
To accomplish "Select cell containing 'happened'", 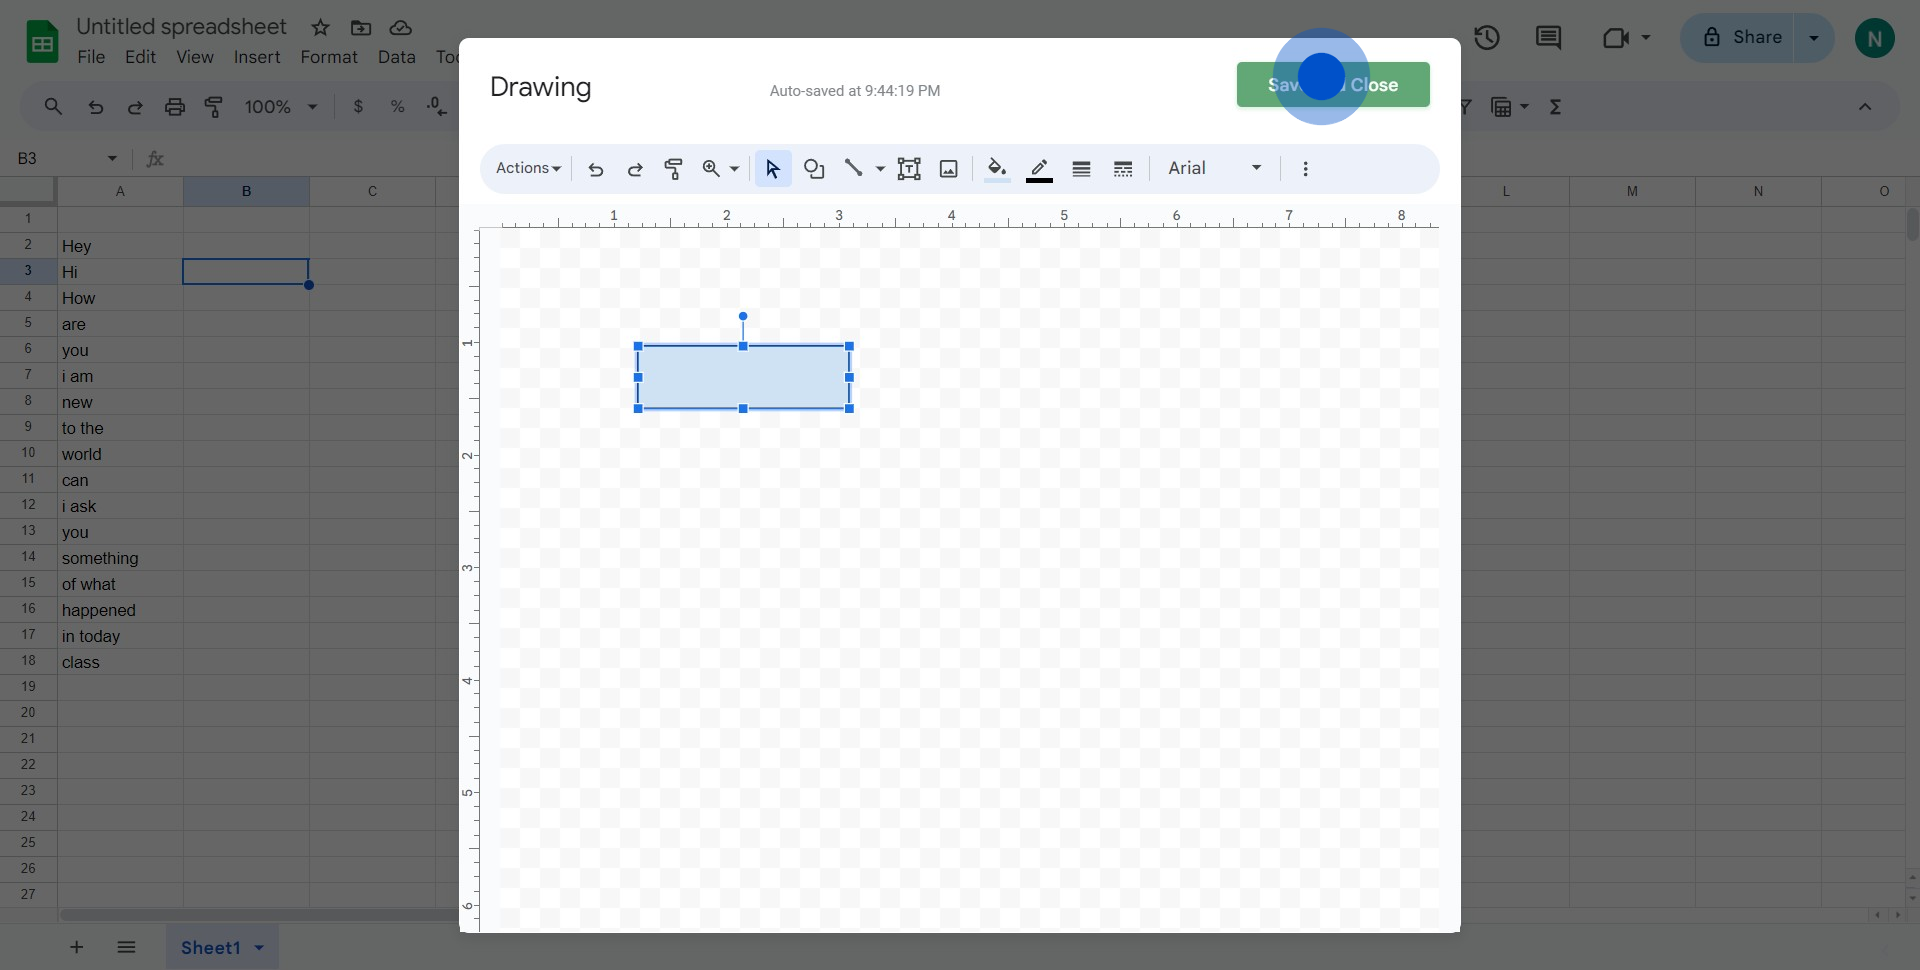I will [x=120, y=610].
